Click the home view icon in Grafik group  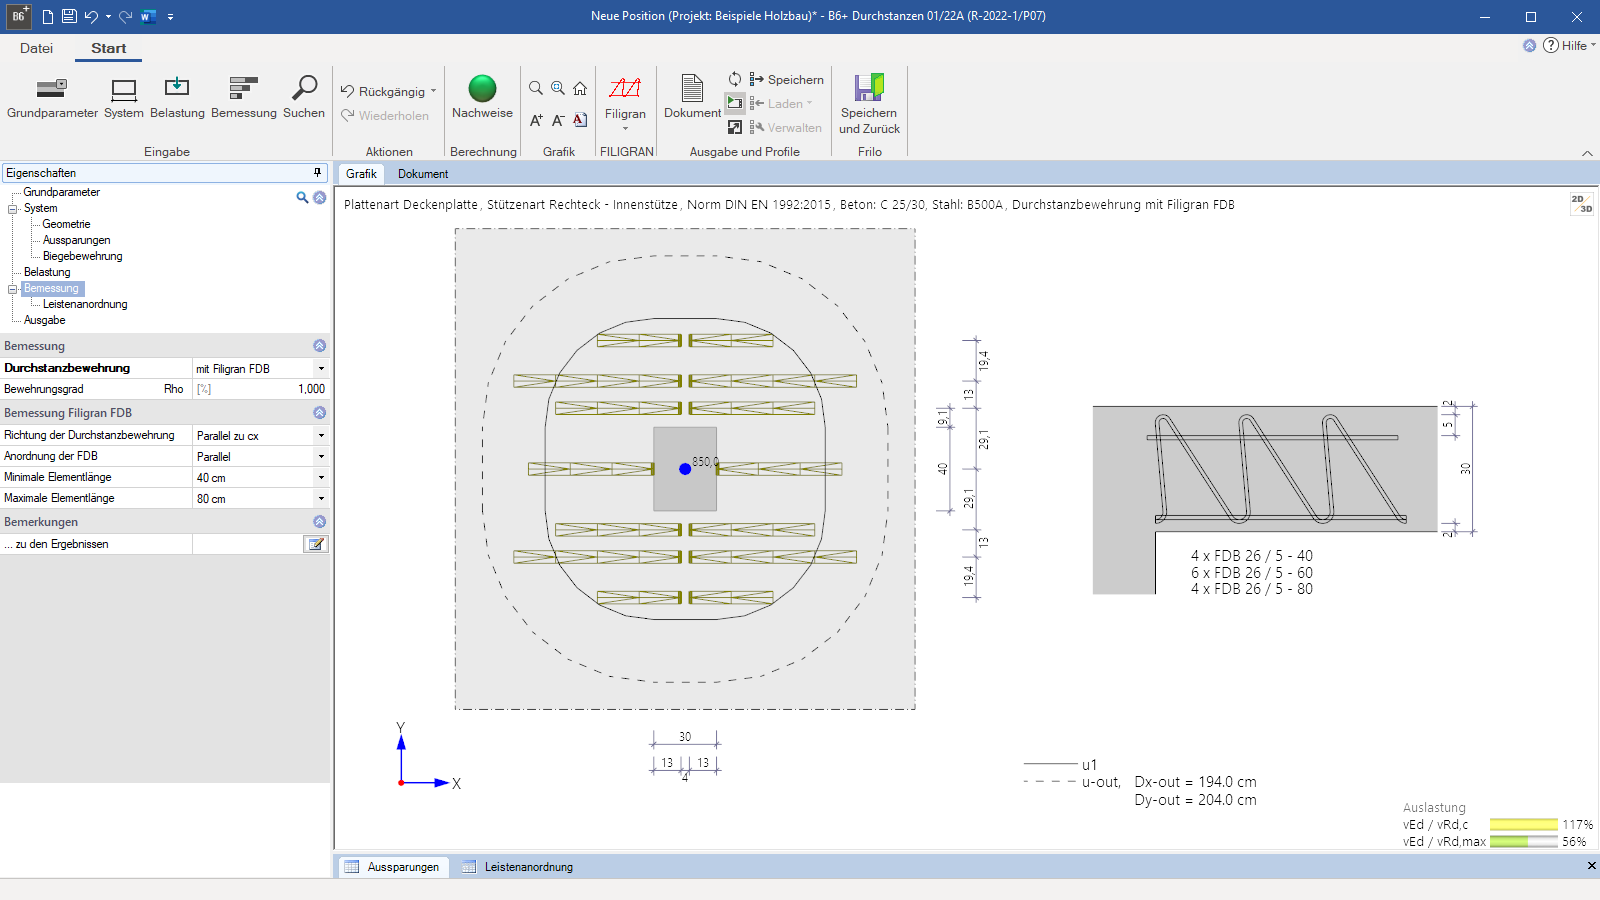(x=580, y=89)
